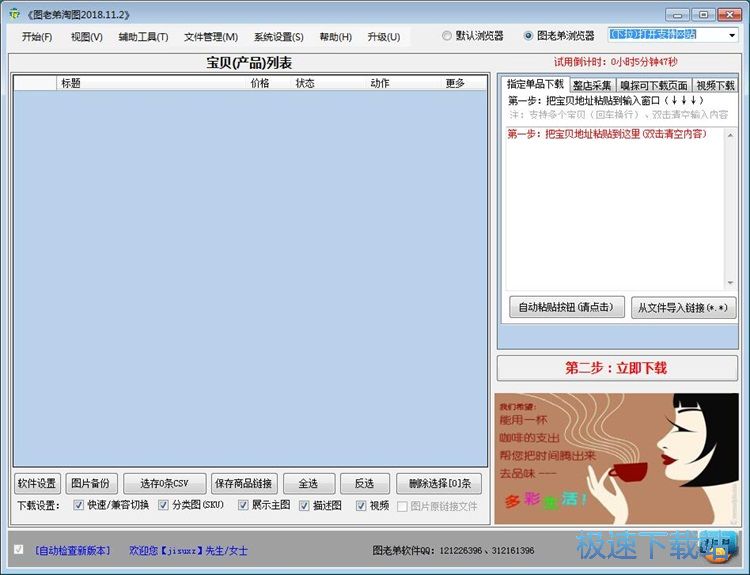Toggle 展示主图 checkbox

[x=243, y=505]
